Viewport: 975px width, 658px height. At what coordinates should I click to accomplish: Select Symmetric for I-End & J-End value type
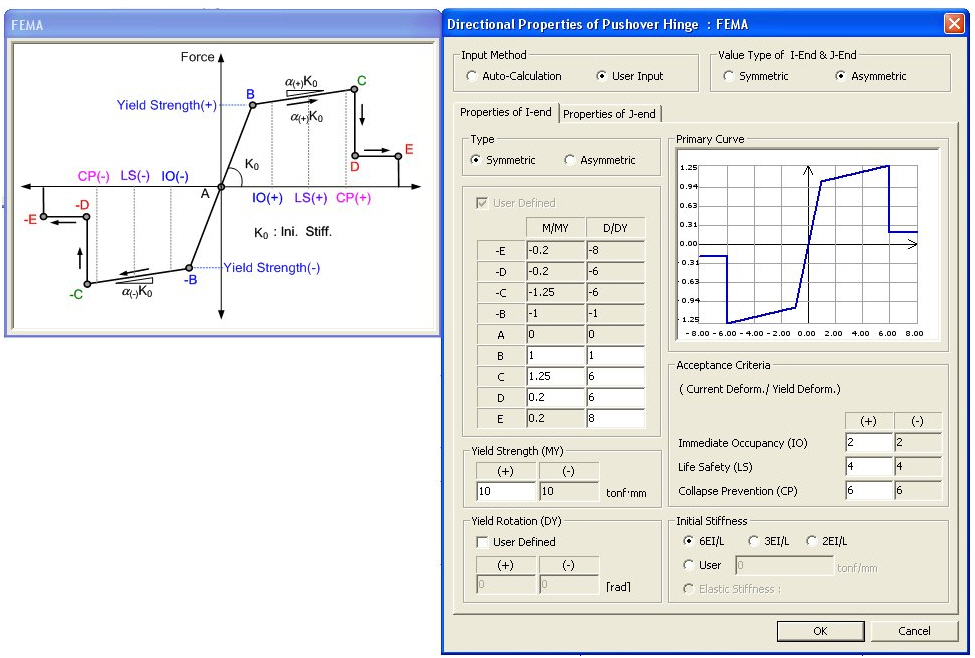[x=728, y=76]
